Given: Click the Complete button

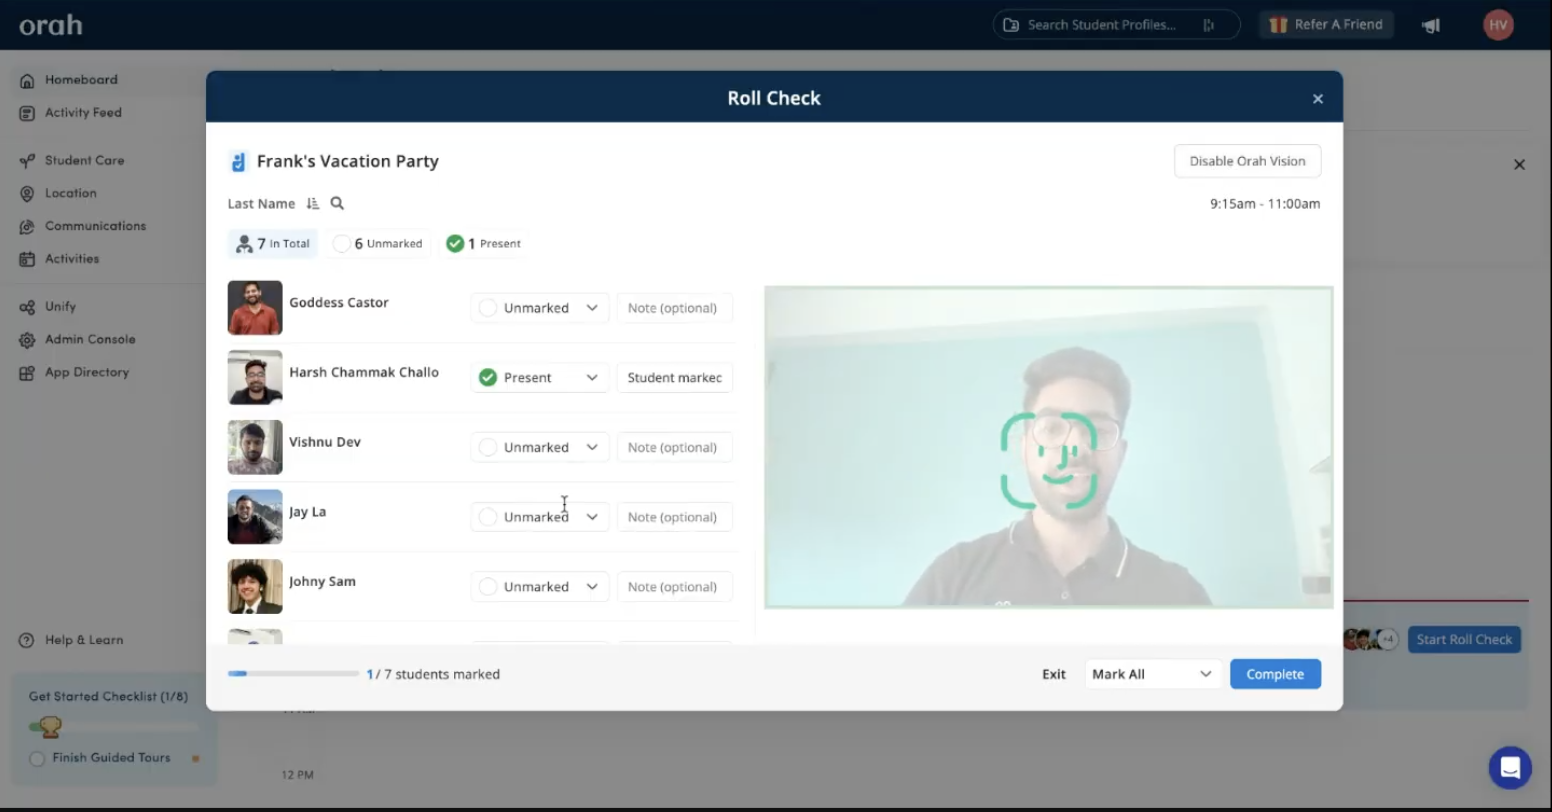Looking at the screenshot, I should pos(1275,674).
